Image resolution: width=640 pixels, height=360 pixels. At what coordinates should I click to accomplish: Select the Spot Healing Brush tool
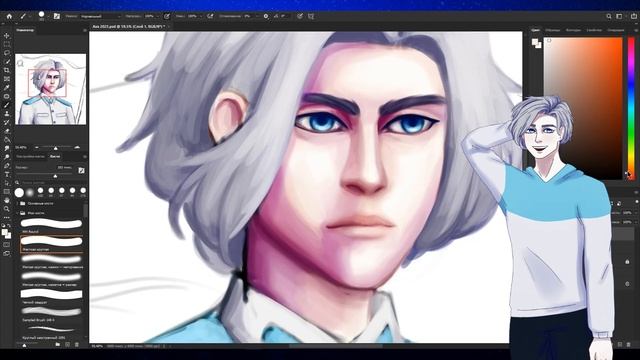click(x=7, y=96)
